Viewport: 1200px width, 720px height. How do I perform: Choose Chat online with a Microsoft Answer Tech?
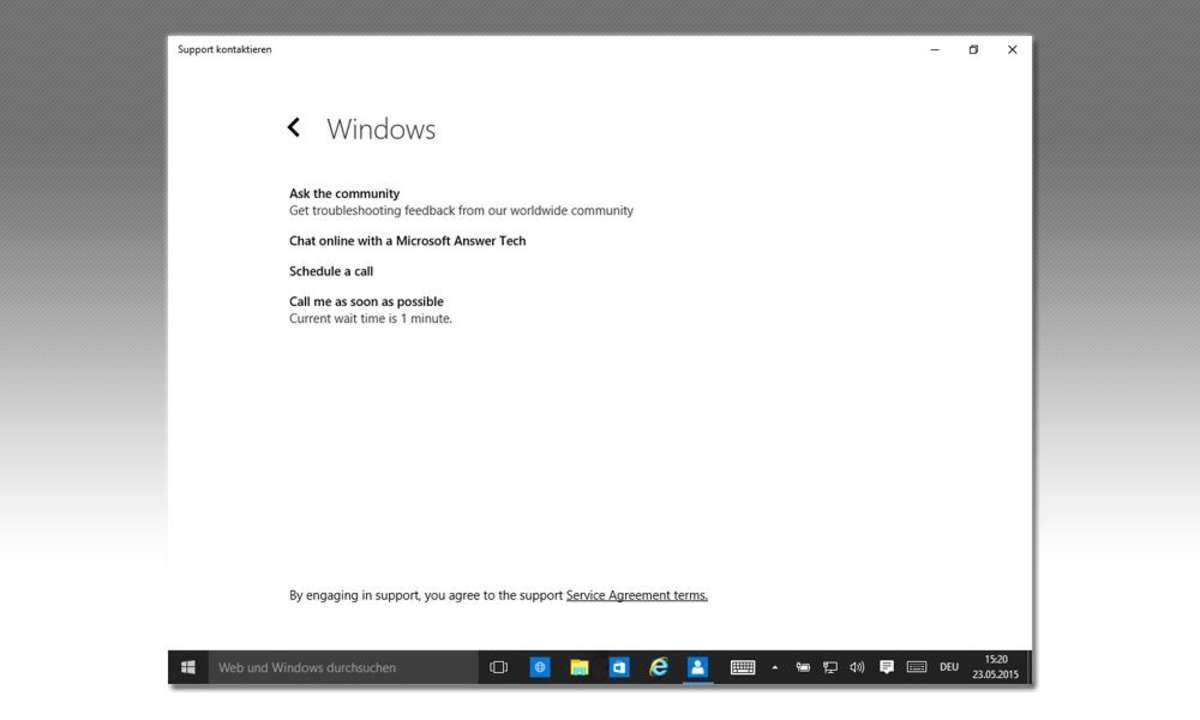click(x=407, y=241)
